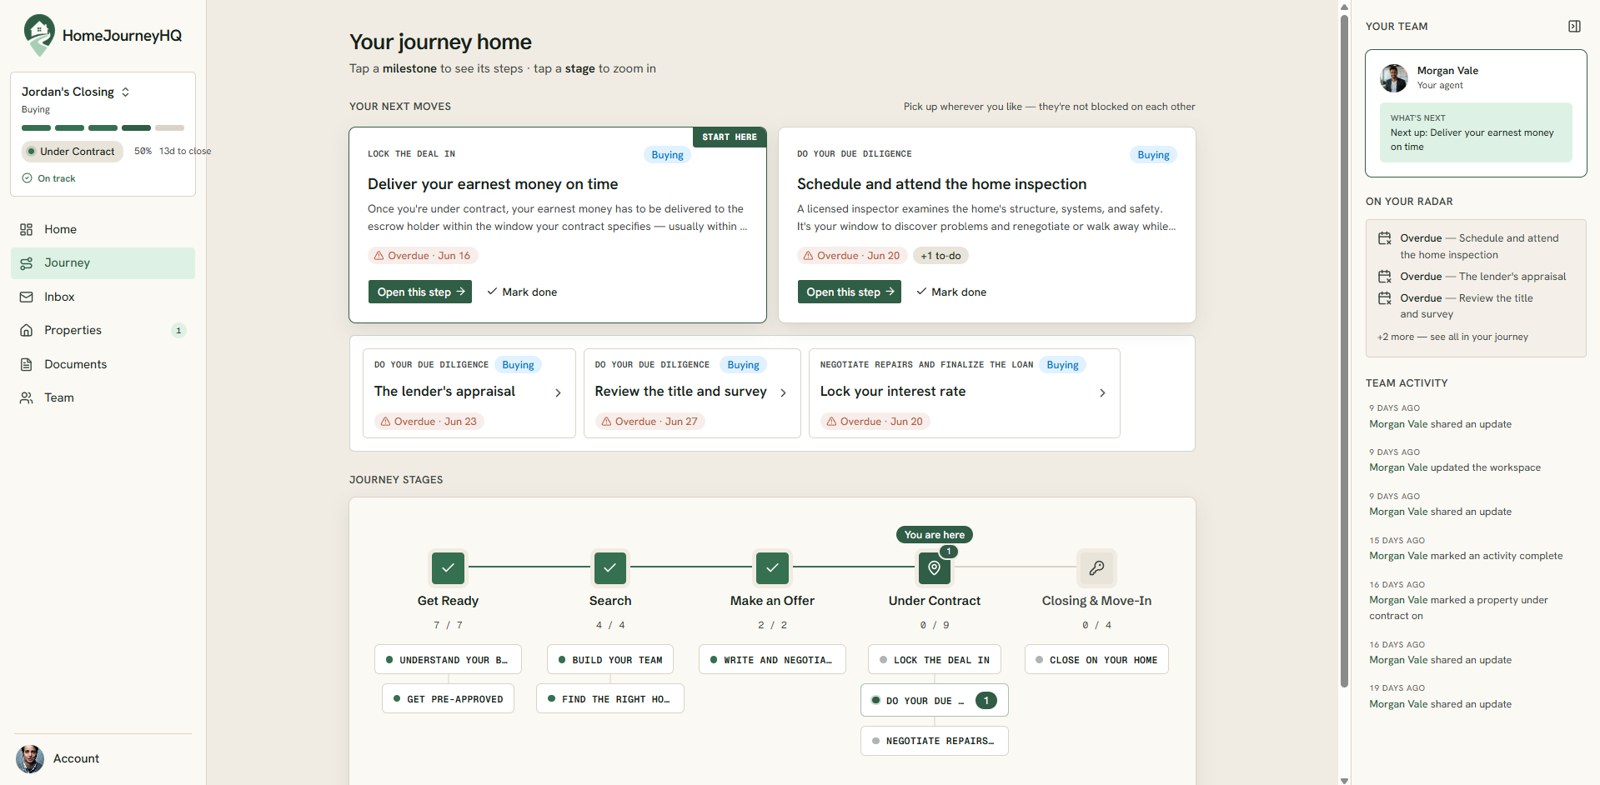Click the Properties house icon
The image size is (1600, 785).
27,330
